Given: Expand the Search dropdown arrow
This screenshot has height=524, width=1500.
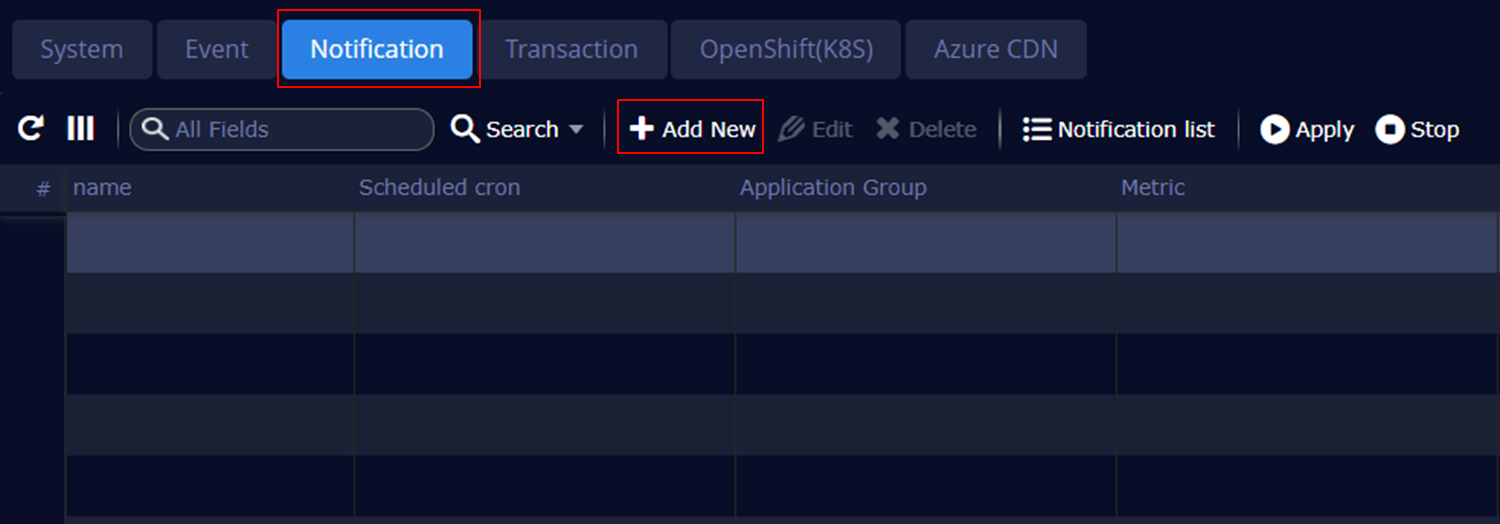Looking at the screenshot, I should pyautogui.click(x=576, y=130).
